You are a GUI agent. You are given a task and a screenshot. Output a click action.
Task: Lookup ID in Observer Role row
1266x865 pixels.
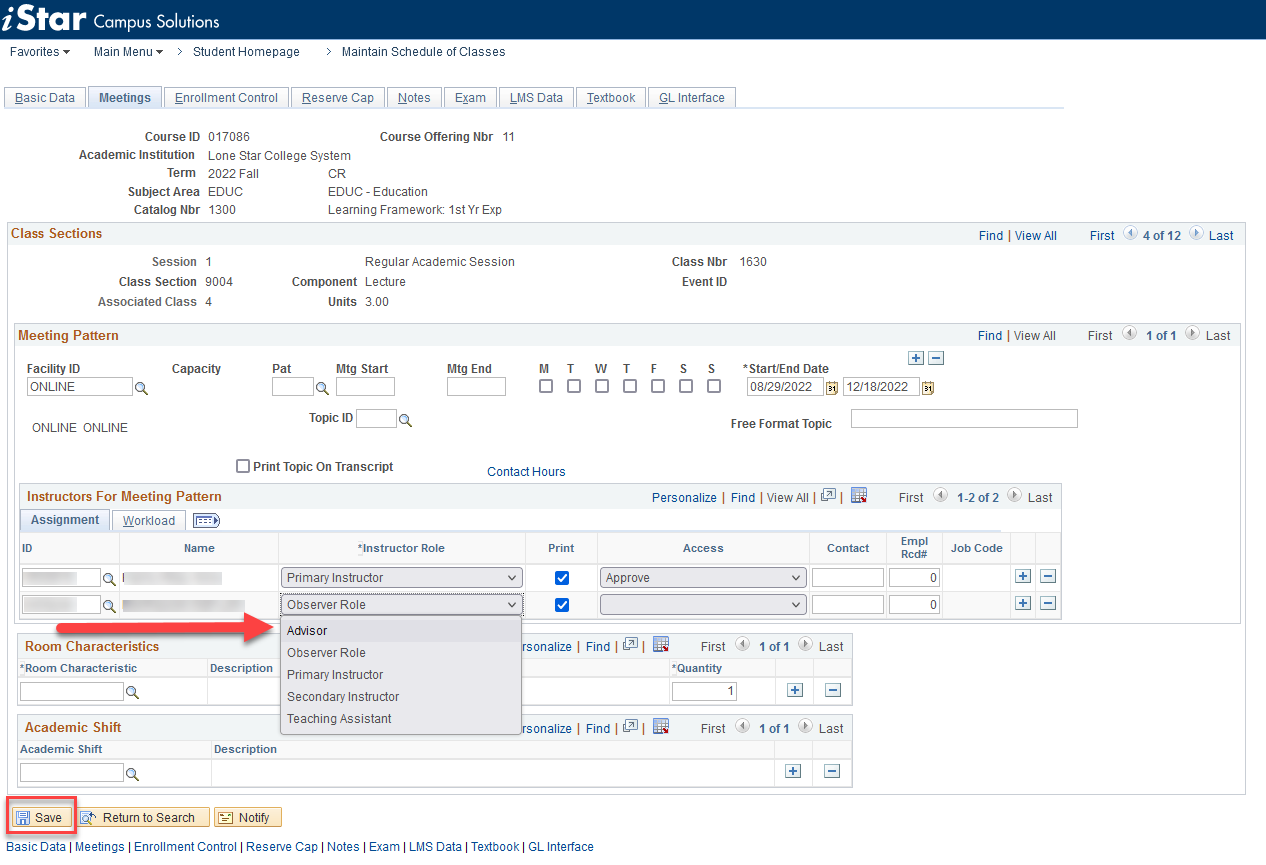click(109, 605)
